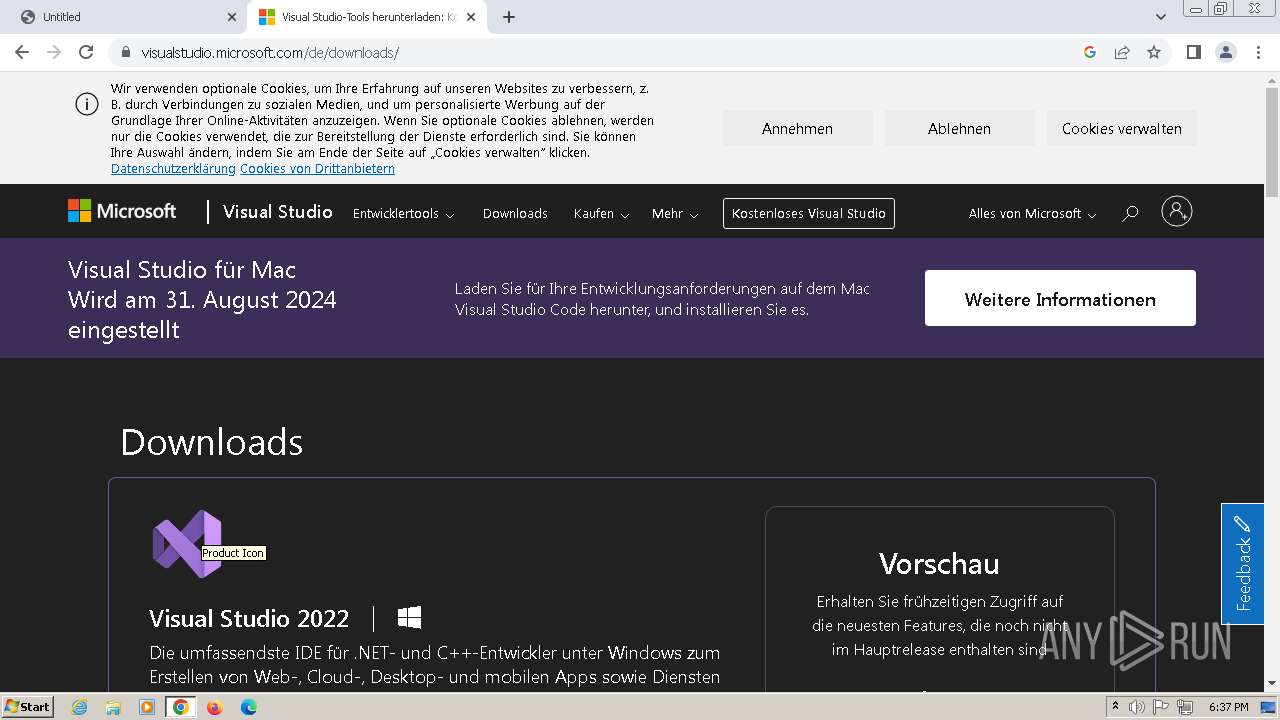Screen dimensions: 1280x720
Task: Open the Chrome three-dot menu
Action: tap(1258, 52)
